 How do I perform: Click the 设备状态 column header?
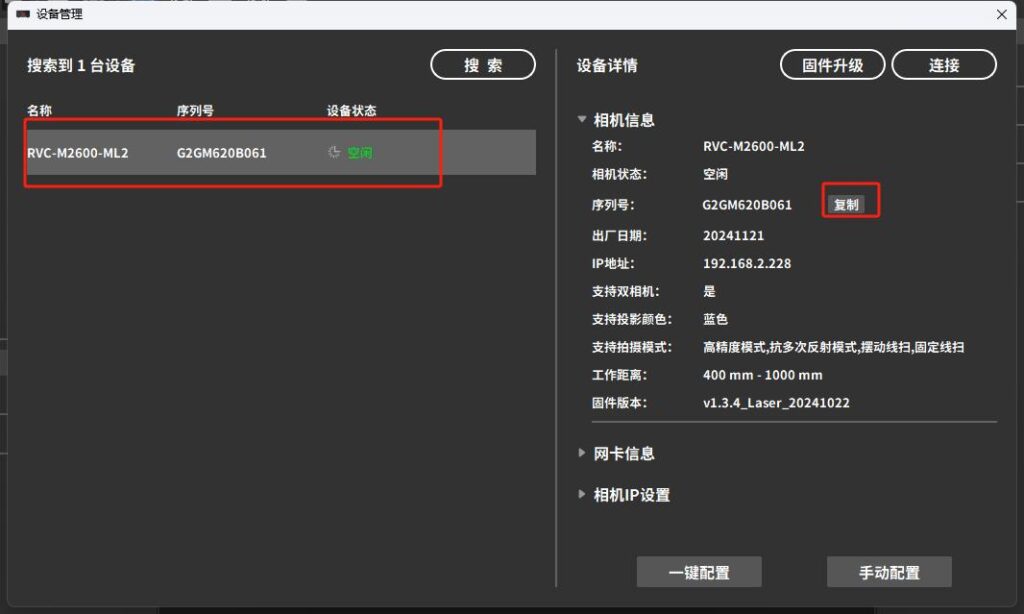tap(351, 110)
